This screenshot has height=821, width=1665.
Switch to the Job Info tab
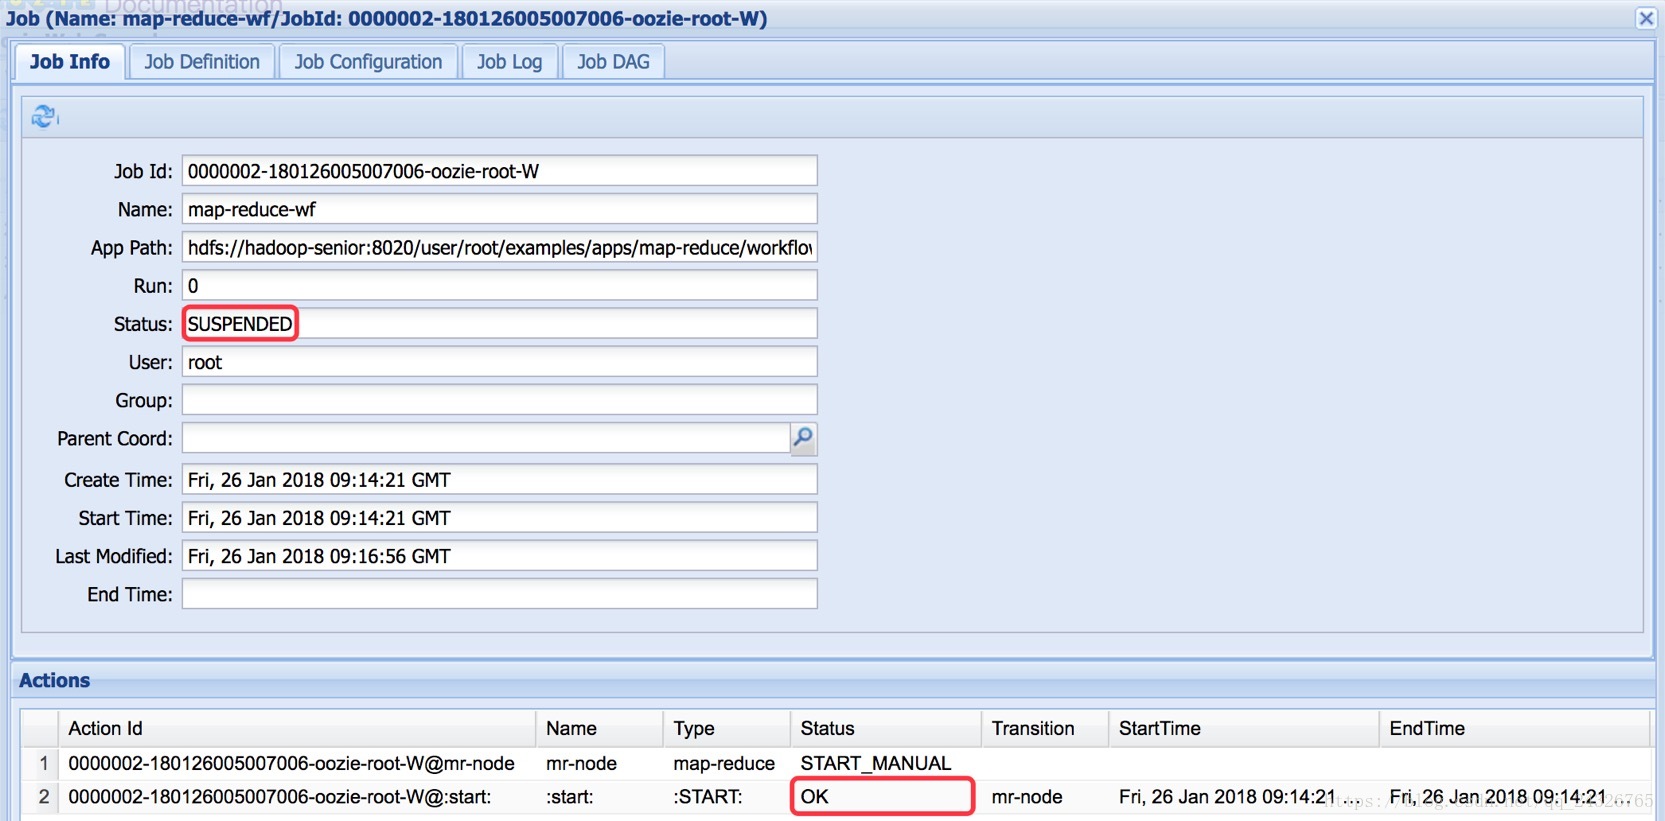tap(70, 62)
